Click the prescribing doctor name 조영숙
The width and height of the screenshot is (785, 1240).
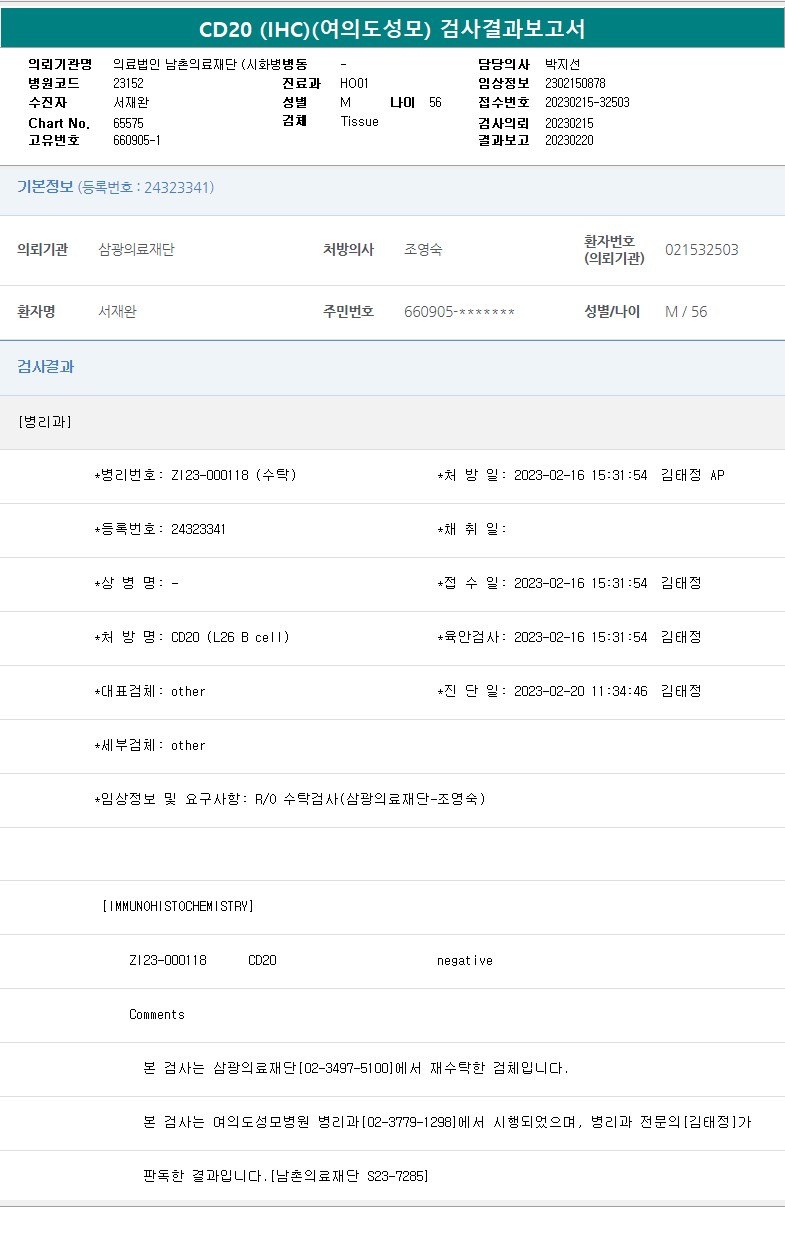pos(423,250)
